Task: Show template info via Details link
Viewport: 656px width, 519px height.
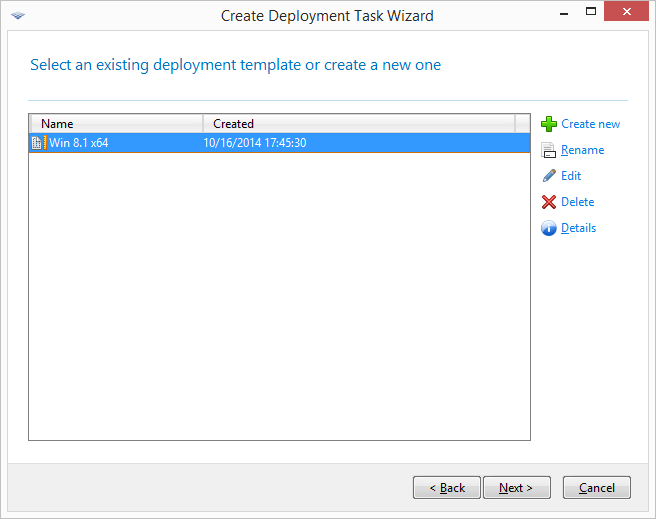Action: pyautogui.click(x=578, y=228)
